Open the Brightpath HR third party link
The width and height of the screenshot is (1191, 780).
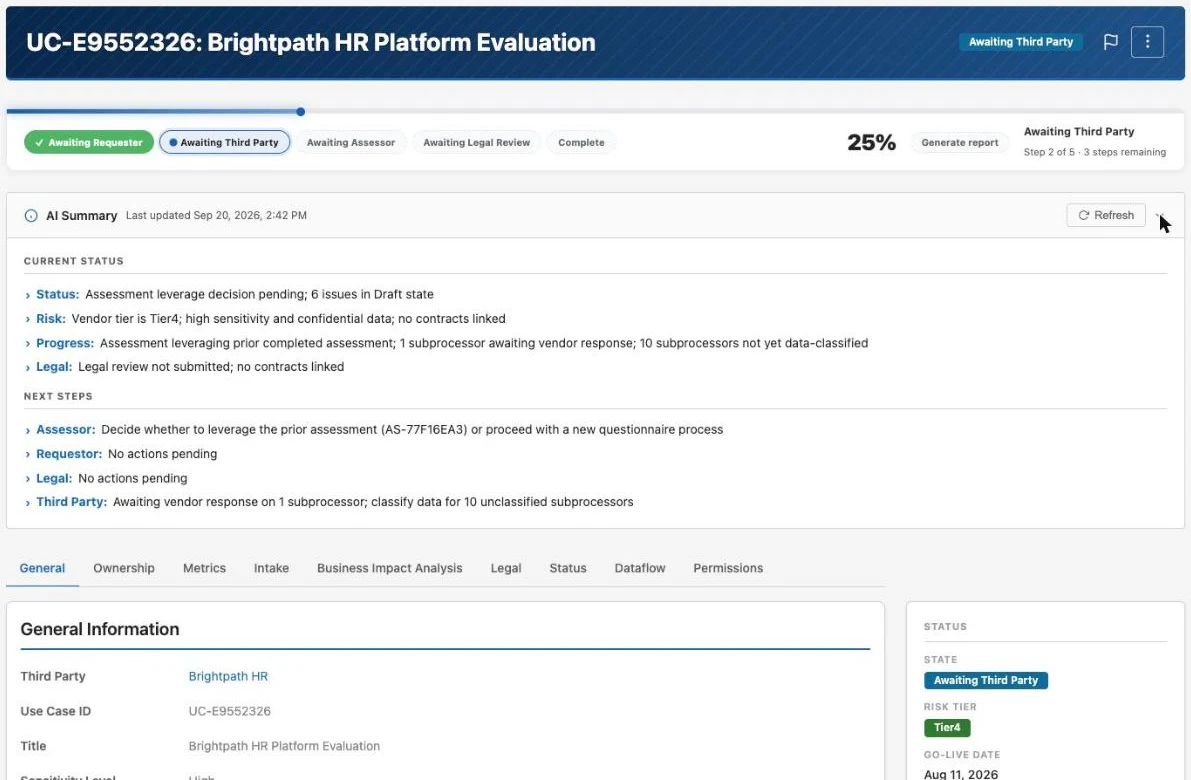[x=228, y=676]
